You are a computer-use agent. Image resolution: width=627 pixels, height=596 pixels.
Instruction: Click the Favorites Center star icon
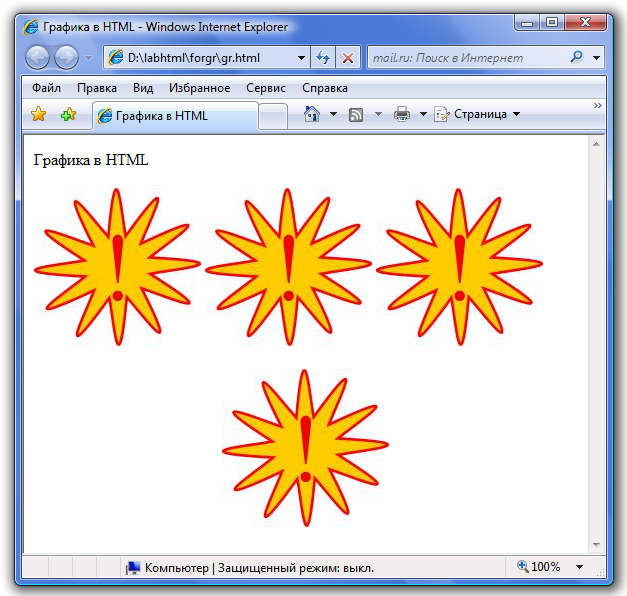pos(39,114)
